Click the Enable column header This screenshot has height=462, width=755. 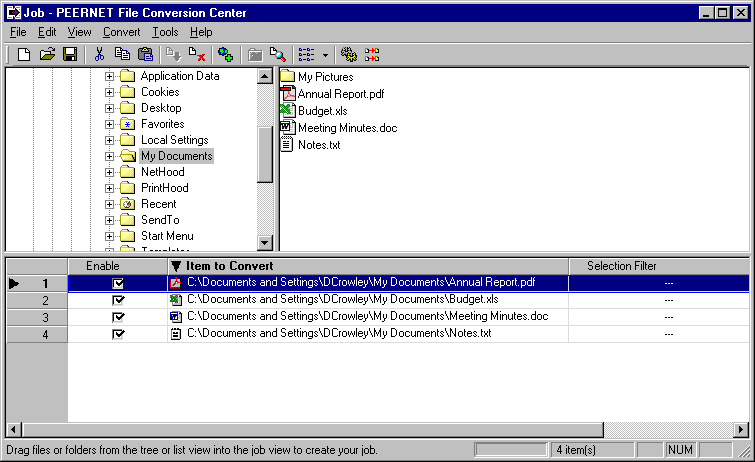[x=117, y=266]
